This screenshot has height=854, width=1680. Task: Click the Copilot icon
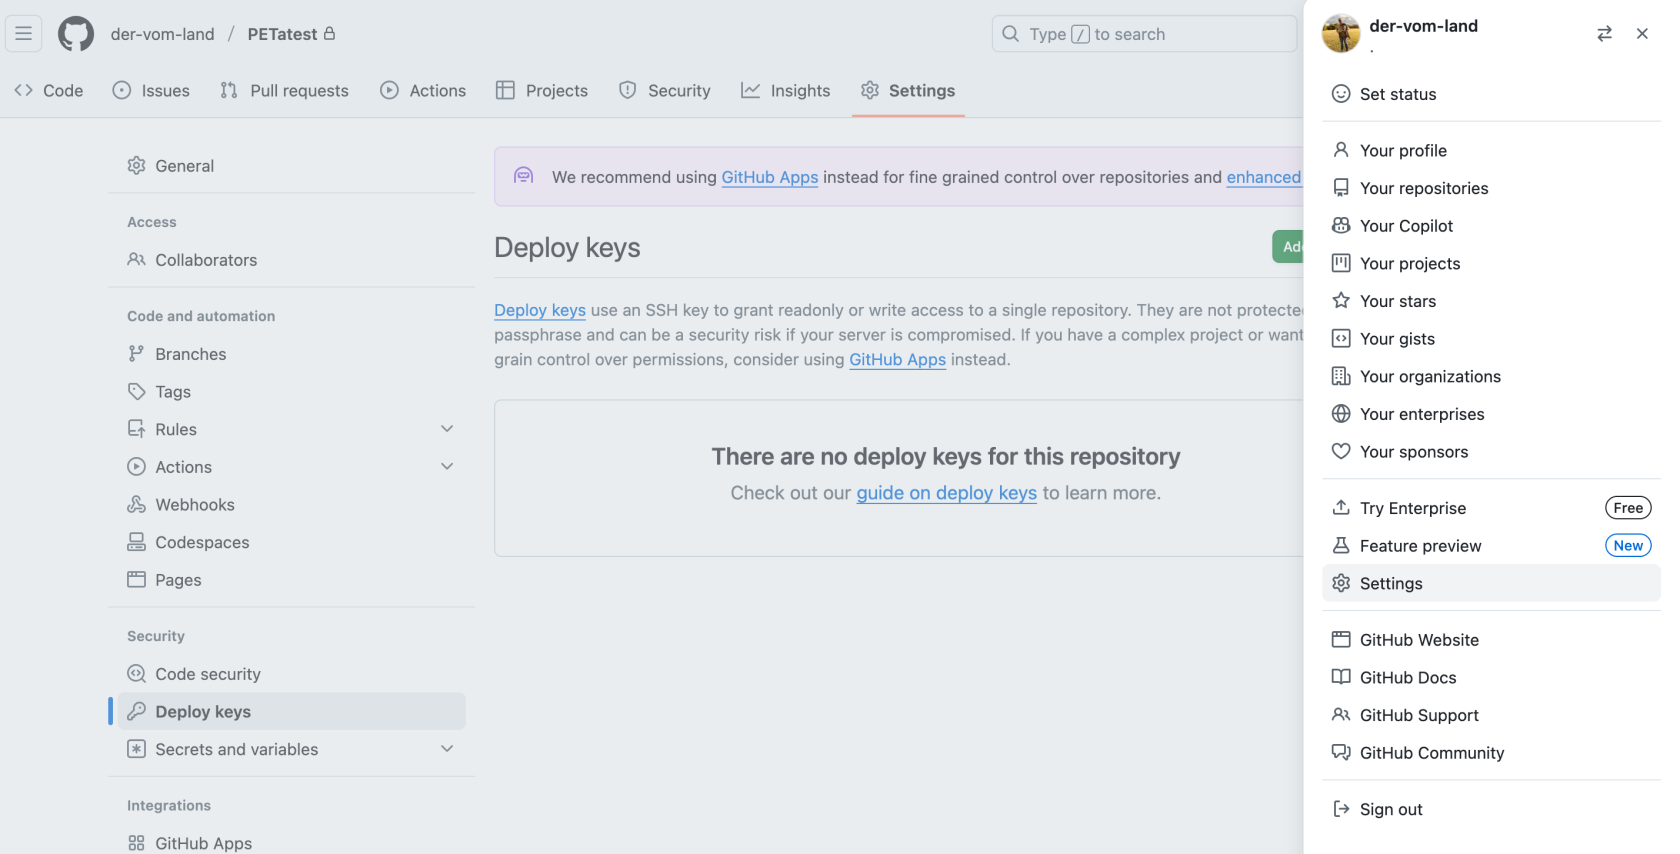pos(1341,226)
